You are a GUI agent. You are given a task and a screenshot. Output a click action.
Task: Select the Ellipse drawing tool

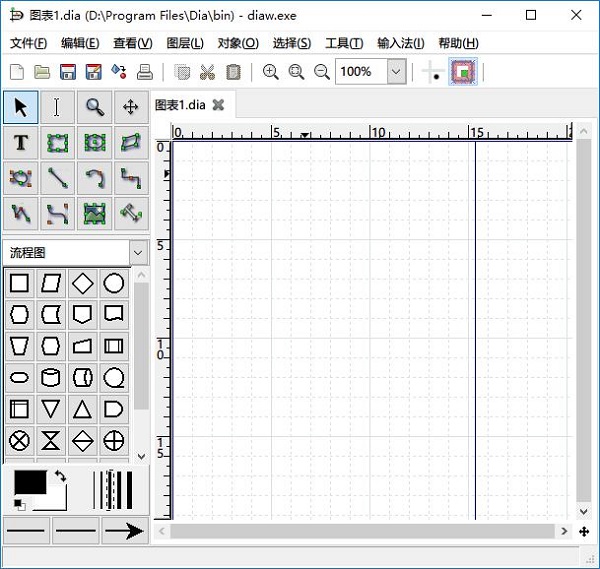coord(94,143)
